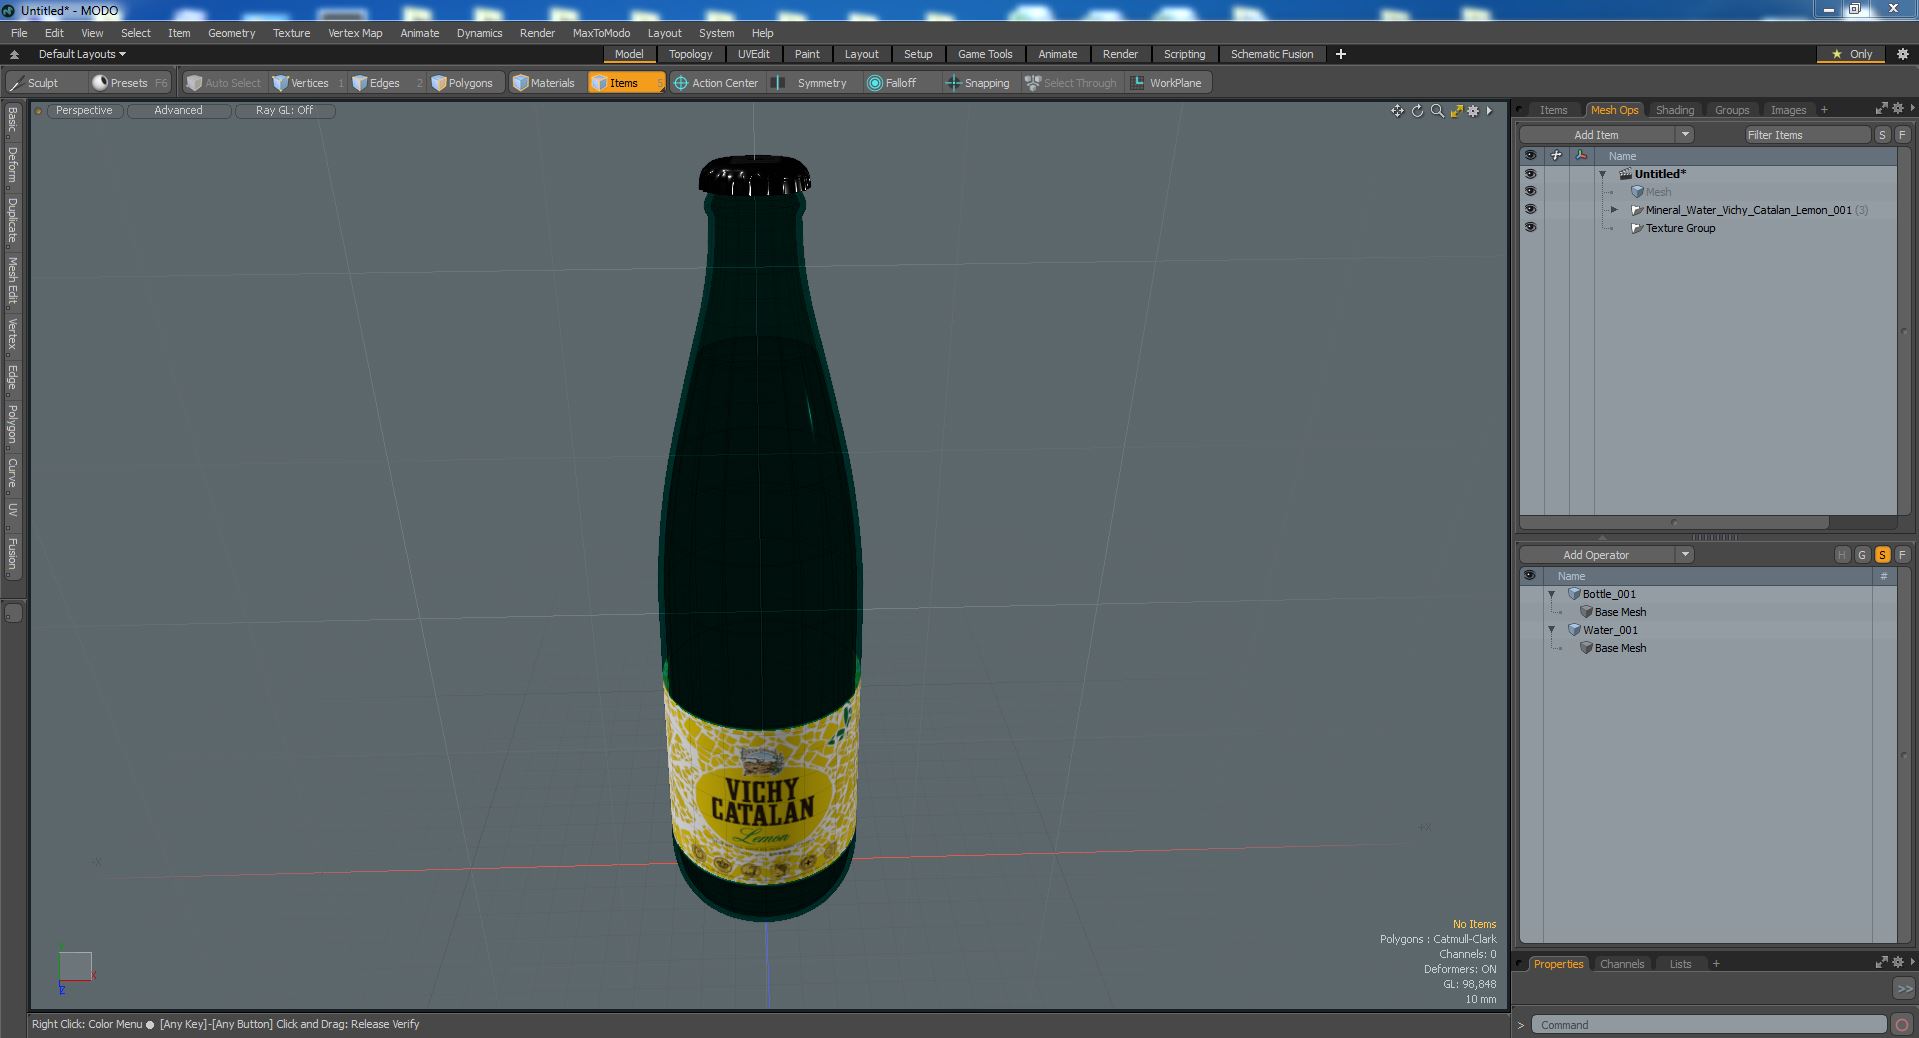Open the Add Item dropdown arrow

[1685, 135]
